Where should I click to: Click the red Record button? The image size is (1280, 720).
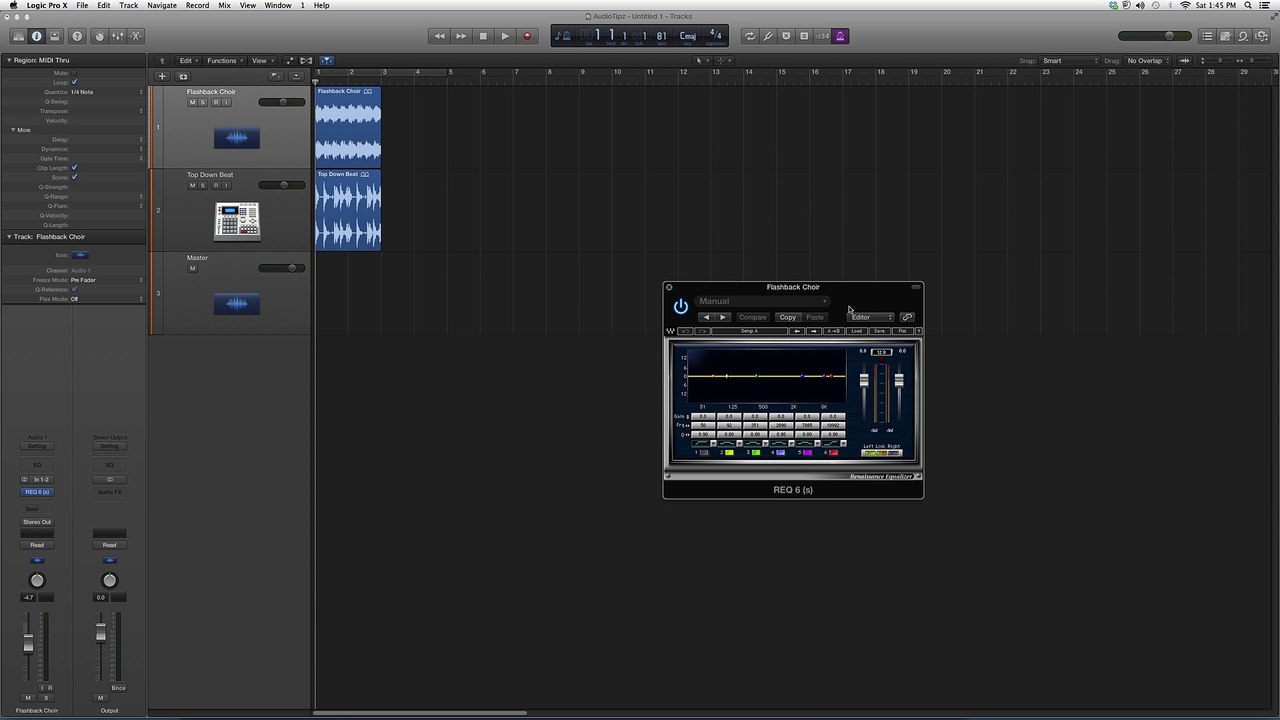(527, 36)
